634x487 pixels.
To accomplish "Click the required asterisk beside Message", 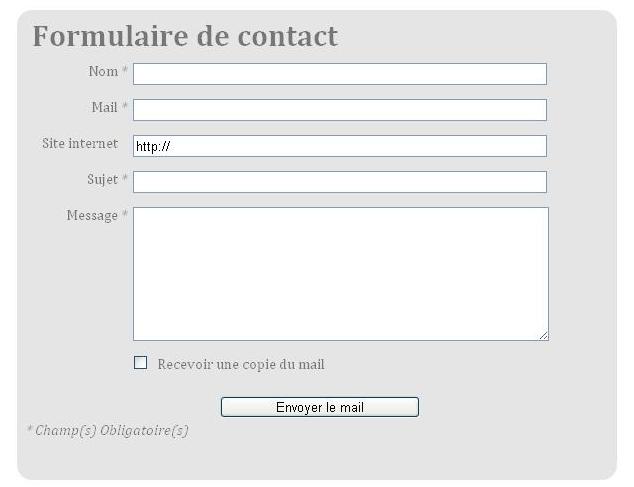I will 125,215.
